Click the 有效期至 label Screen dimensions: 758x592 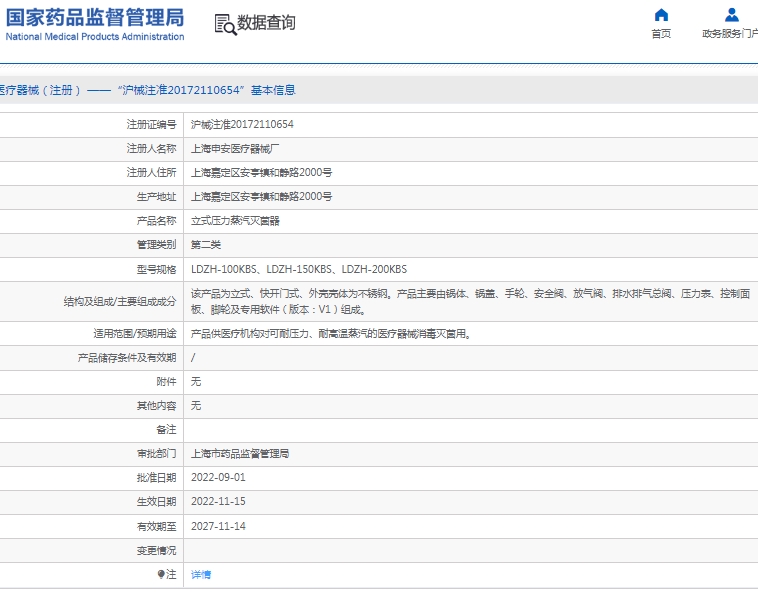(x=156, y=526)
